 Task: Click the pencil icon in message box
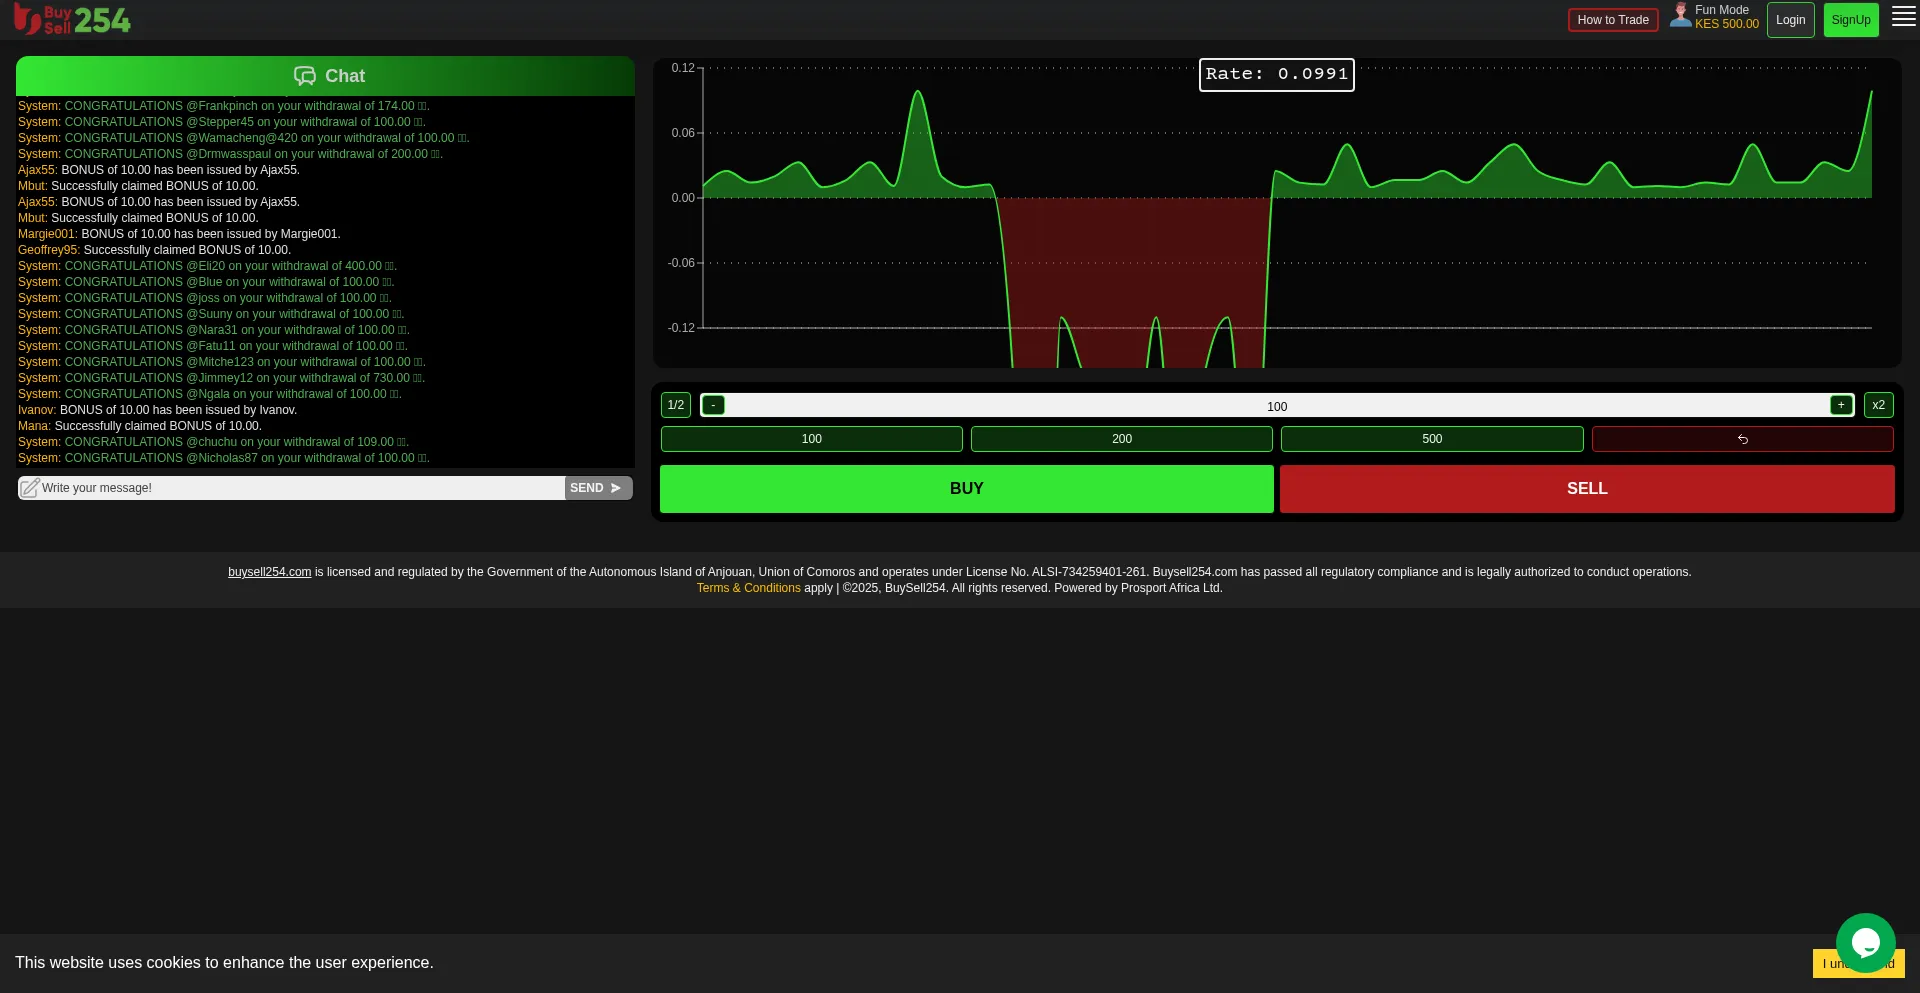click(x=30, y=488)
